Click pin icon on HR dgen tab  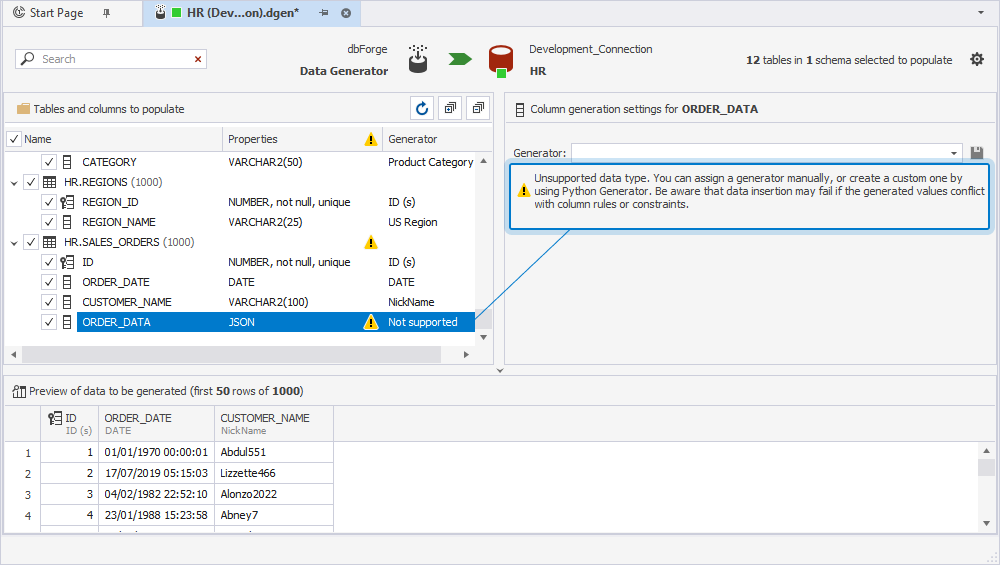point(324,13)
